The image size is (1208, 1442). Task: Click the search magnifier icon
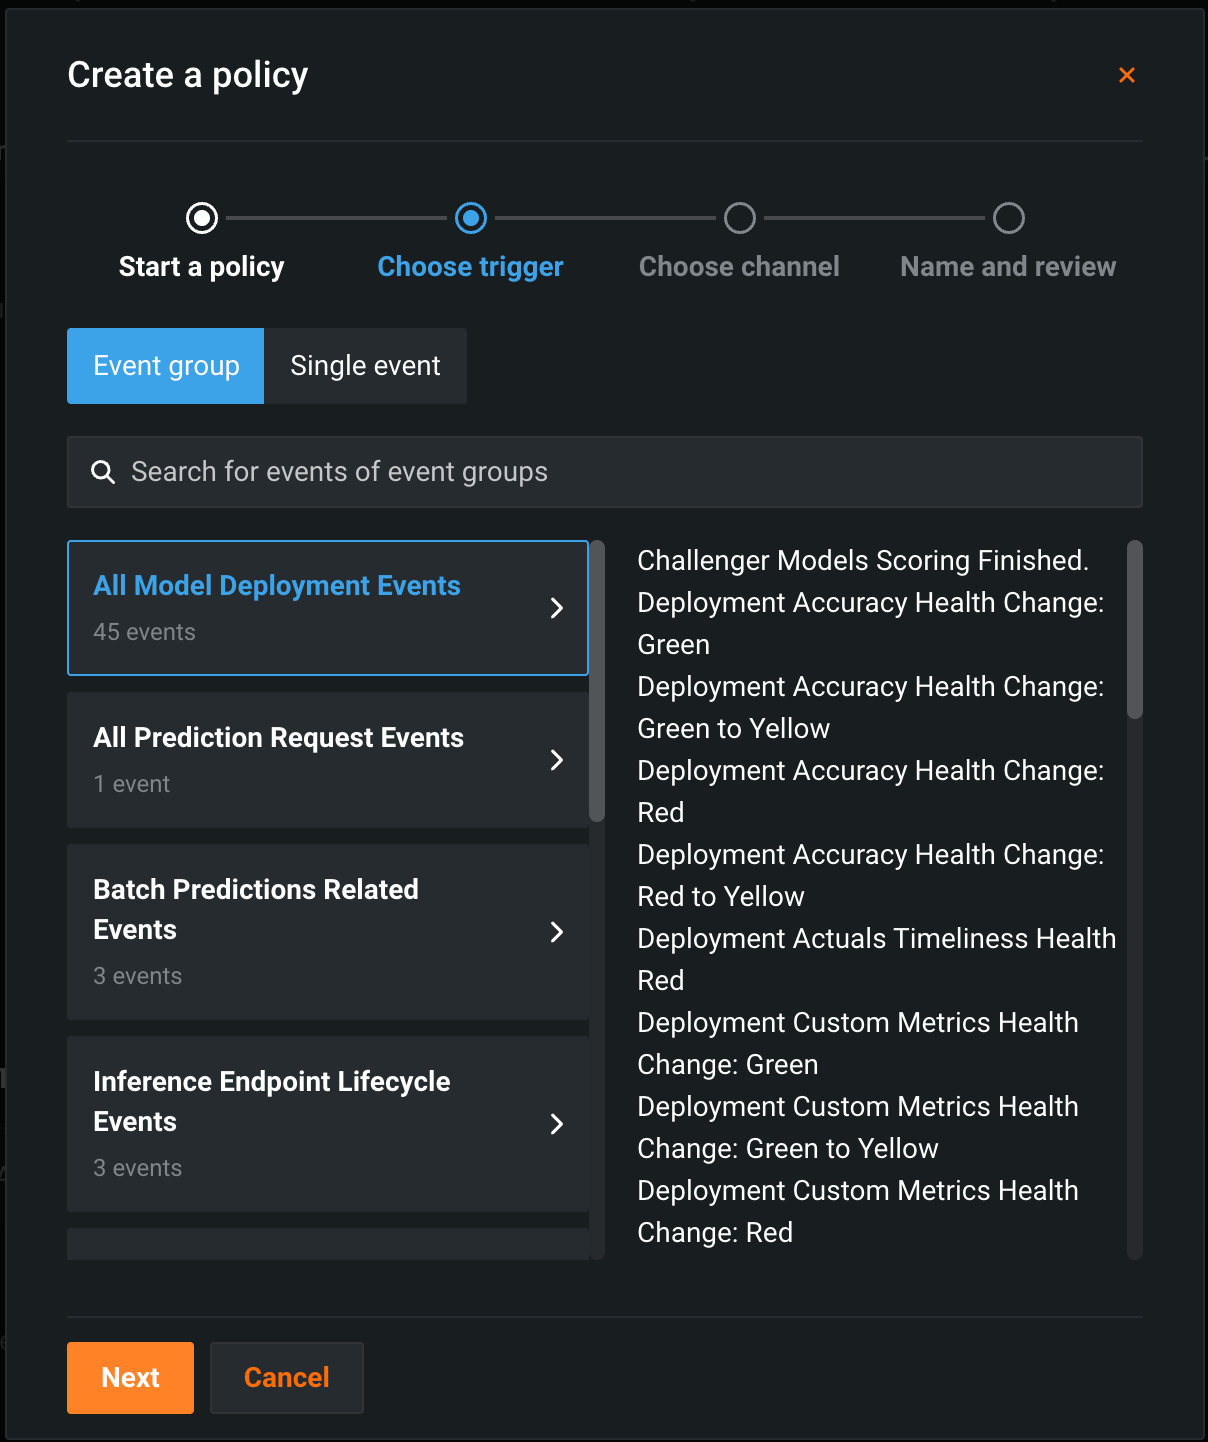(103, 472)
